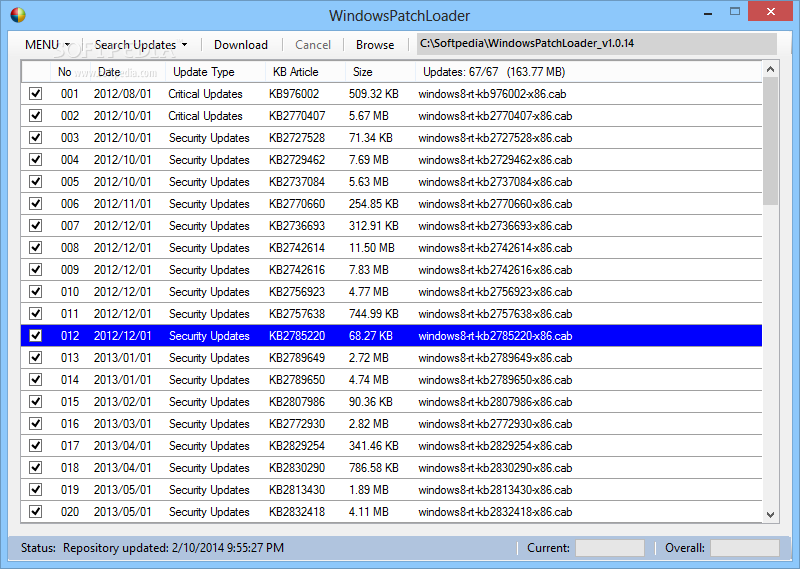The height and width of the screenshot is (569, 800).
Task: Select KB2757638 cell
Action: [x=297, y=314]
